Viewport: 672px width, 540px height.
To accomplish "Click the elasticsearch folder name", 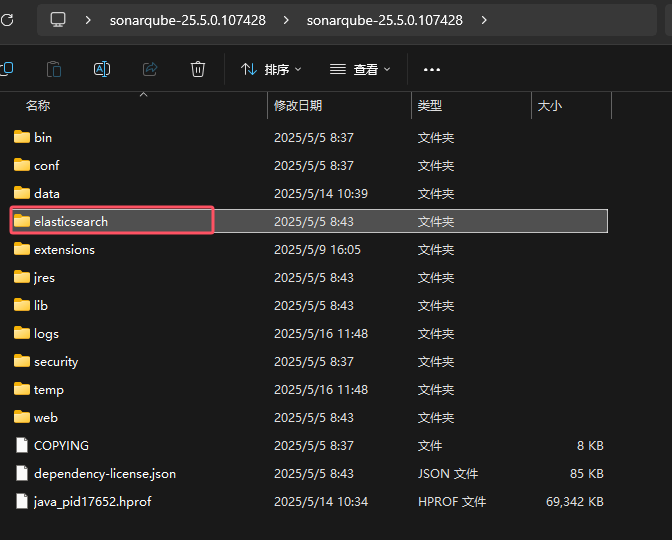I will (71, 222).
